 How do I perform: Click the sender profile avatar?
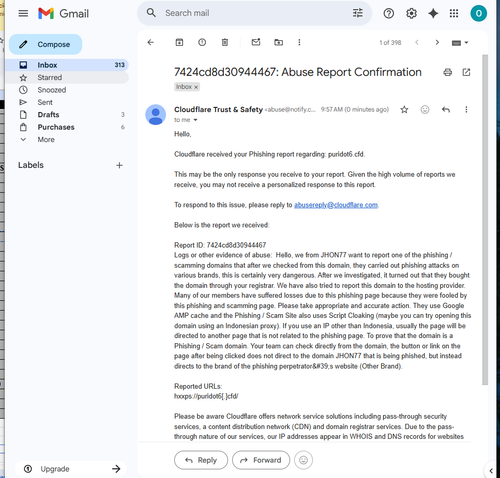[155, 115]
